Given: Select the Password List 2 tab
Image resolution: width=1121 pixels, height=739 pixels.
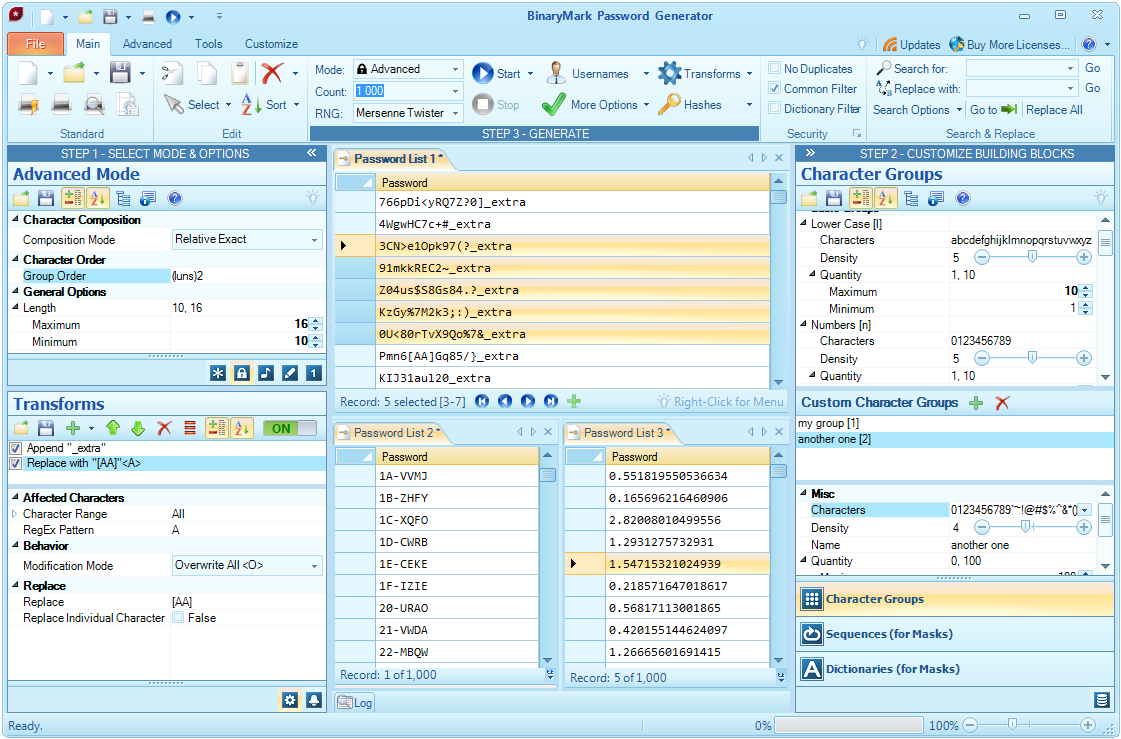Looking at the screenshot, I should (x=393, y=433).
